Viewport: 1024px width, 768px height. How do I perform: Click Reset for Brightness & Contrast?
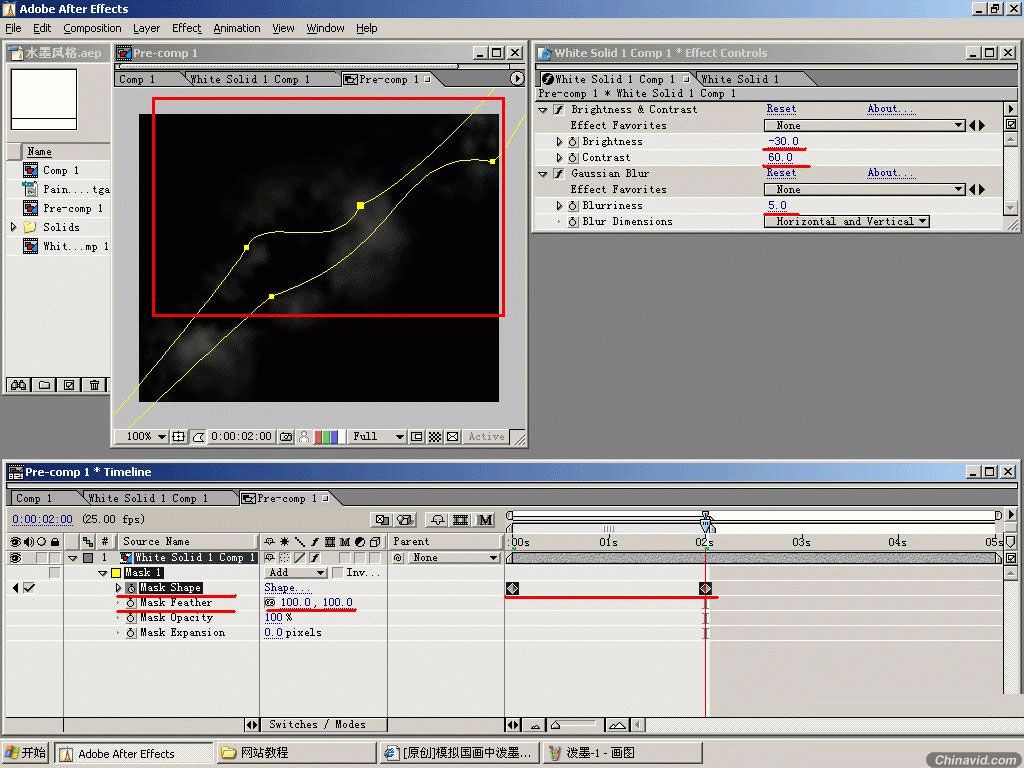781,109
